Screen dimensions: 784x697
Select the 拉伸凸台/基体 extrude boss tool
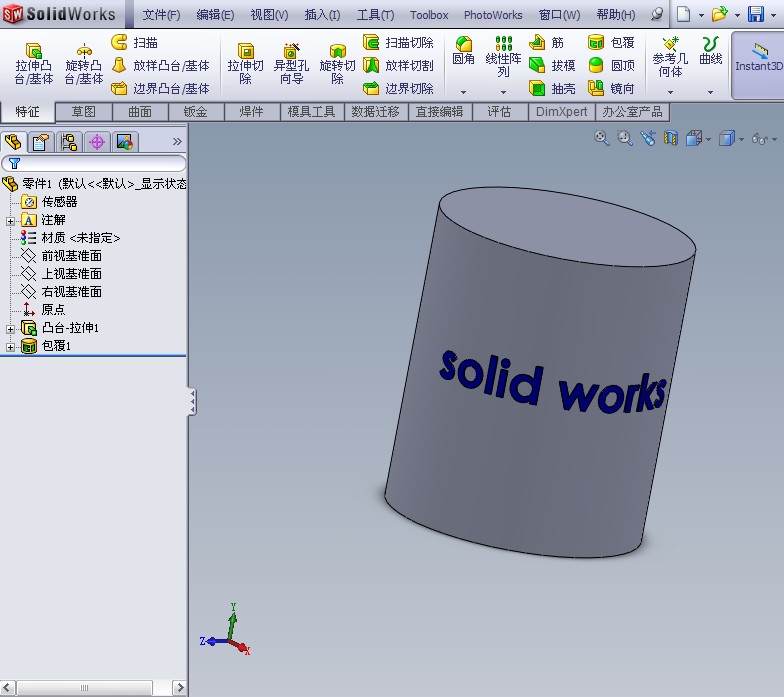(x=34, y=64)
